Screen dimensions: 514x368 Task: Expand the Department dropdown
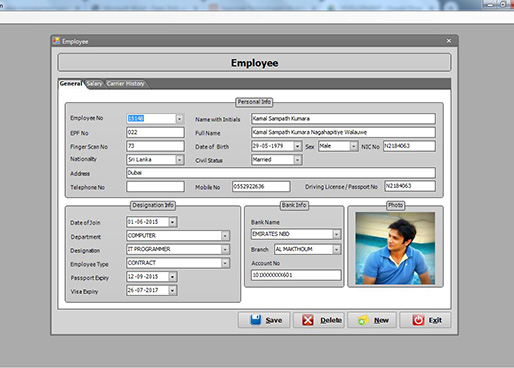click(x=225, y=236)
